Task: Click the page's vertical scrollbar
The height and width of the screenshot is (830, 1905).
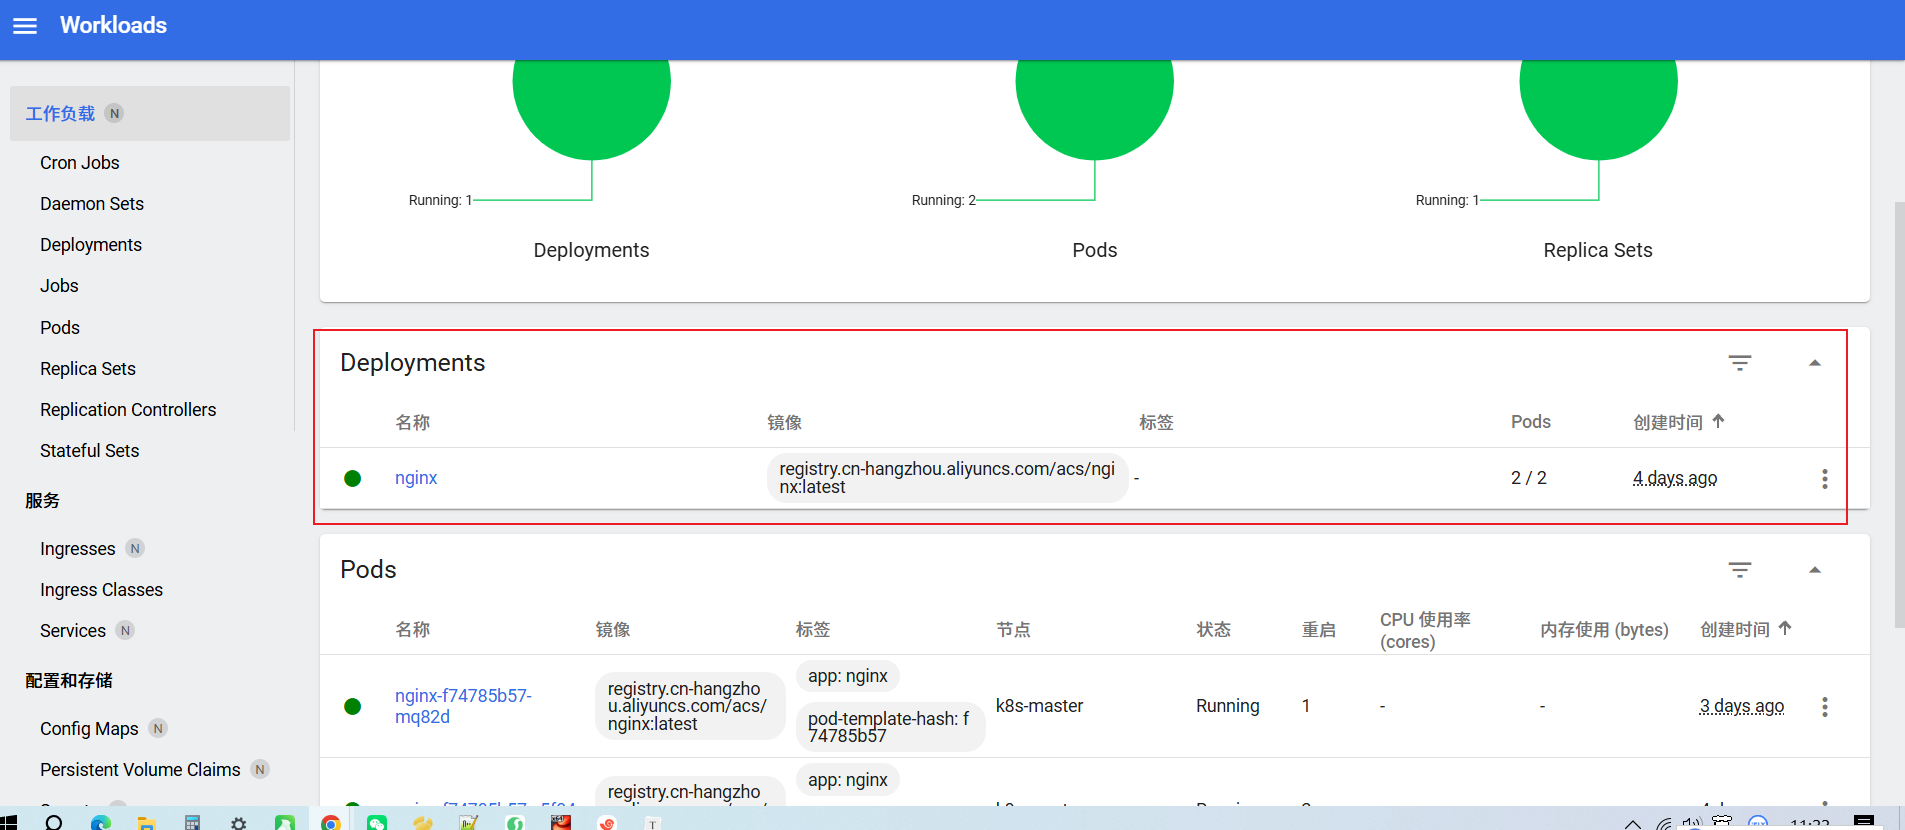Action: click(x=1899, y=415)
